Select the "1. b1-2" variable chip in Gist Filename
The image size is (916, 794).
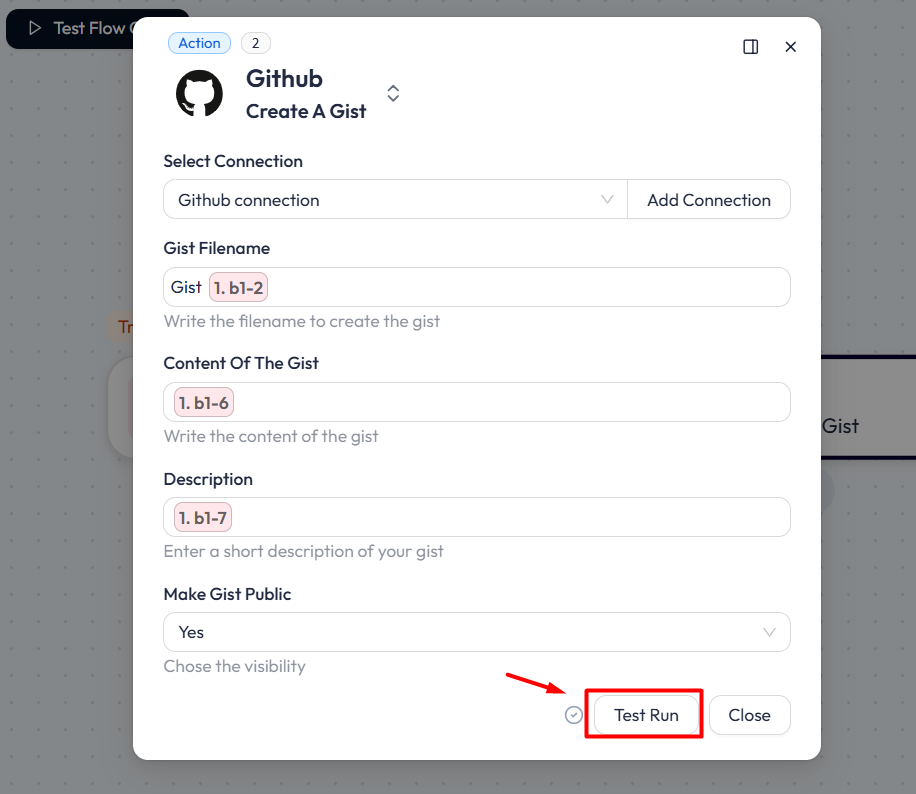point(238,287)
